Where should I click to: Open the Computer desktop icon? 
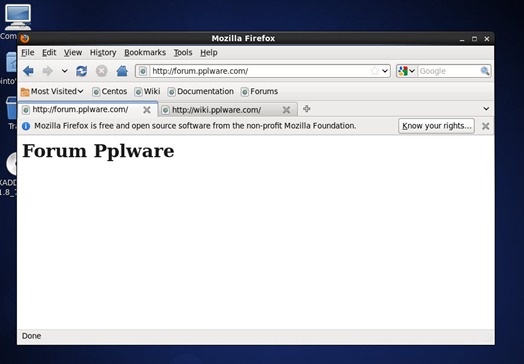pyautogui.click(x=17, y=17)
